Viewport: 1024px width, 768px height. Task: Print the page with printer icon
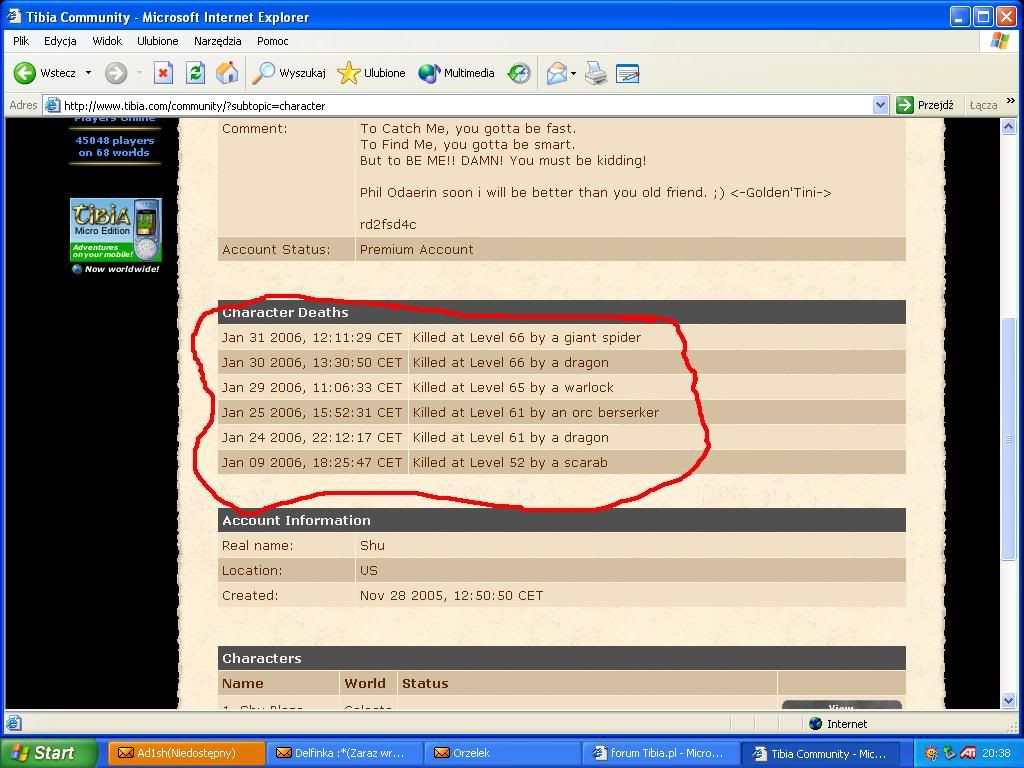click(596, 72)
